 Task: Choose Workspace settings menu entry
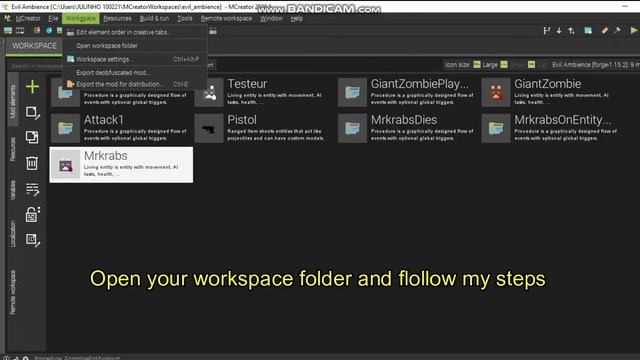tap(135, 59)
